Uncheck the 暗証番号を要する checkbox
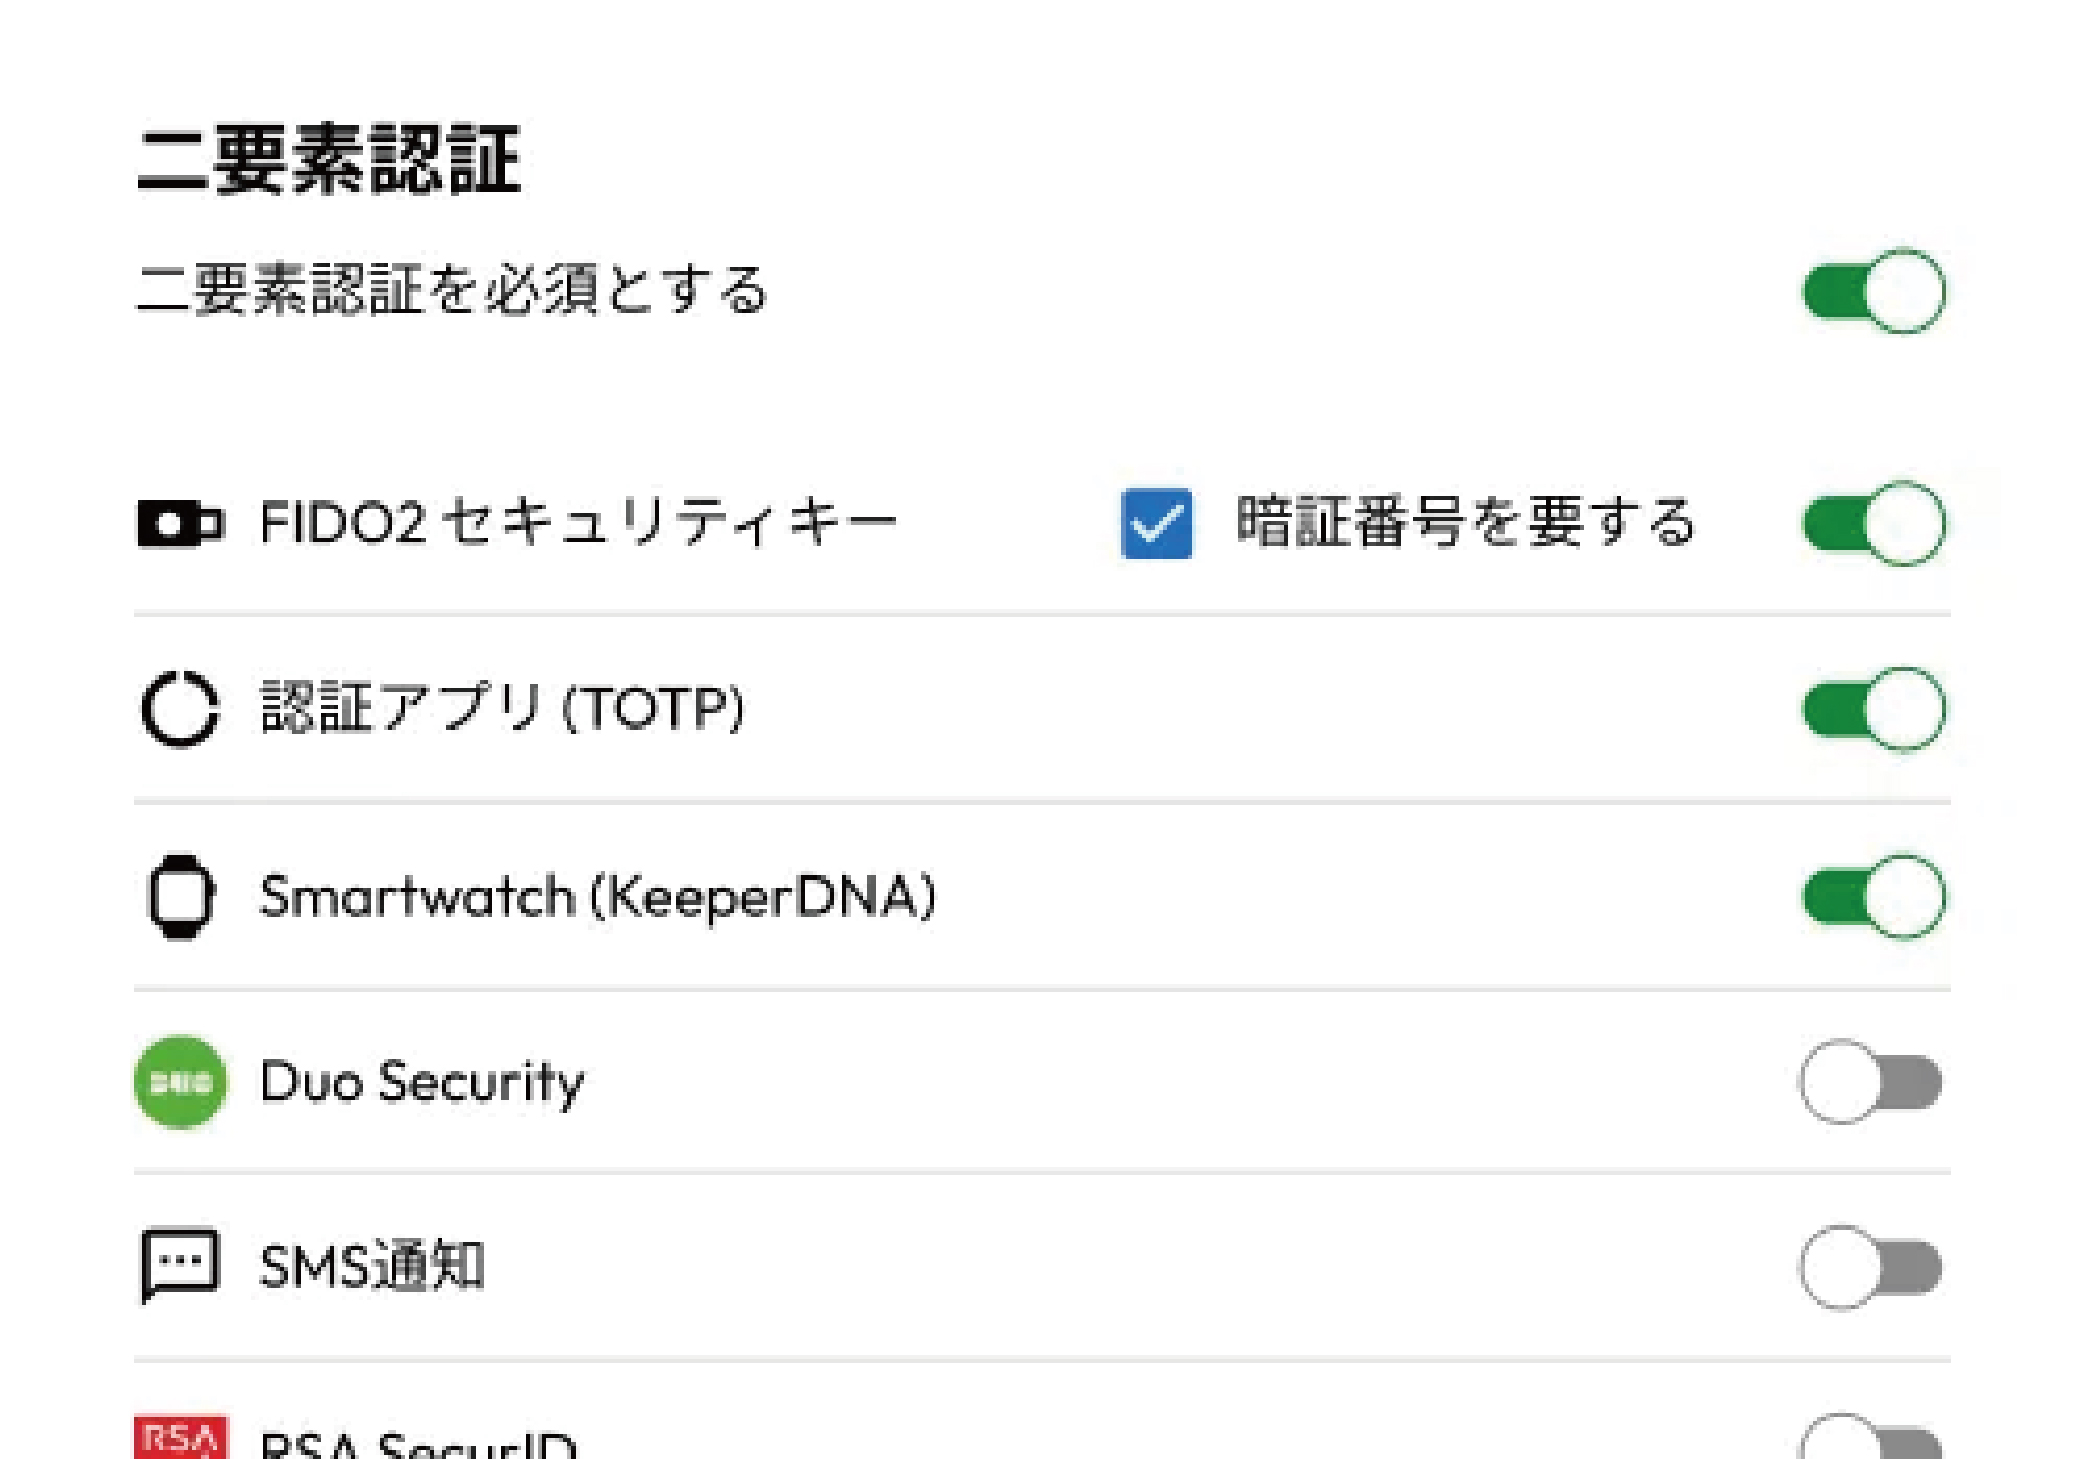 pos(1156,523)
